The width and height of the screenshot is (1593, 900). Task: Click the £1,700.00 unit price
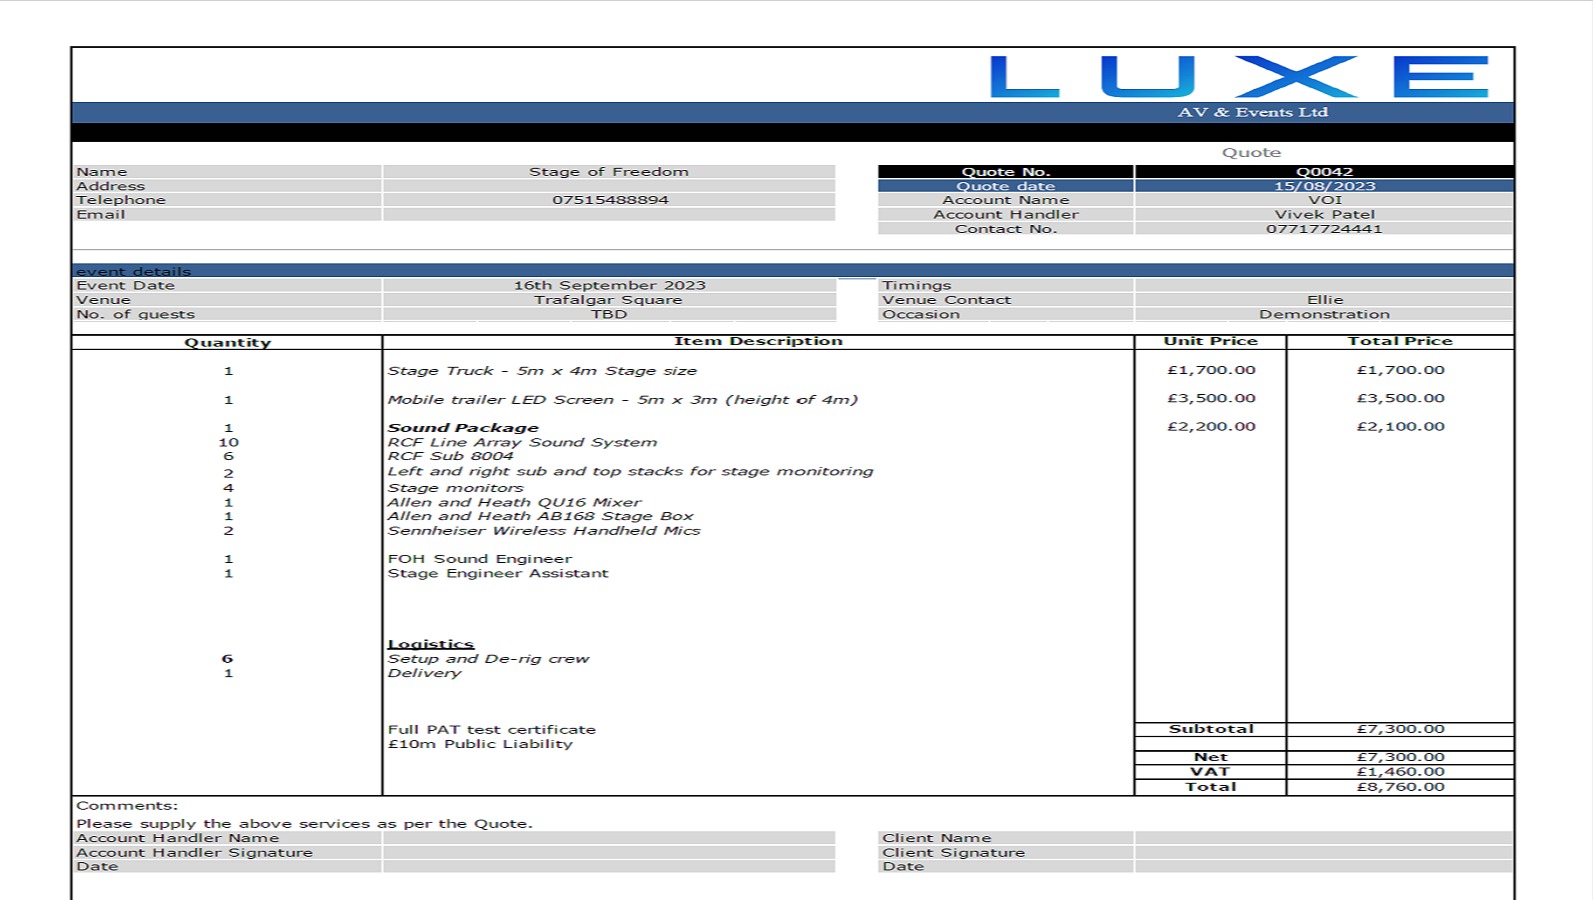1211,370
